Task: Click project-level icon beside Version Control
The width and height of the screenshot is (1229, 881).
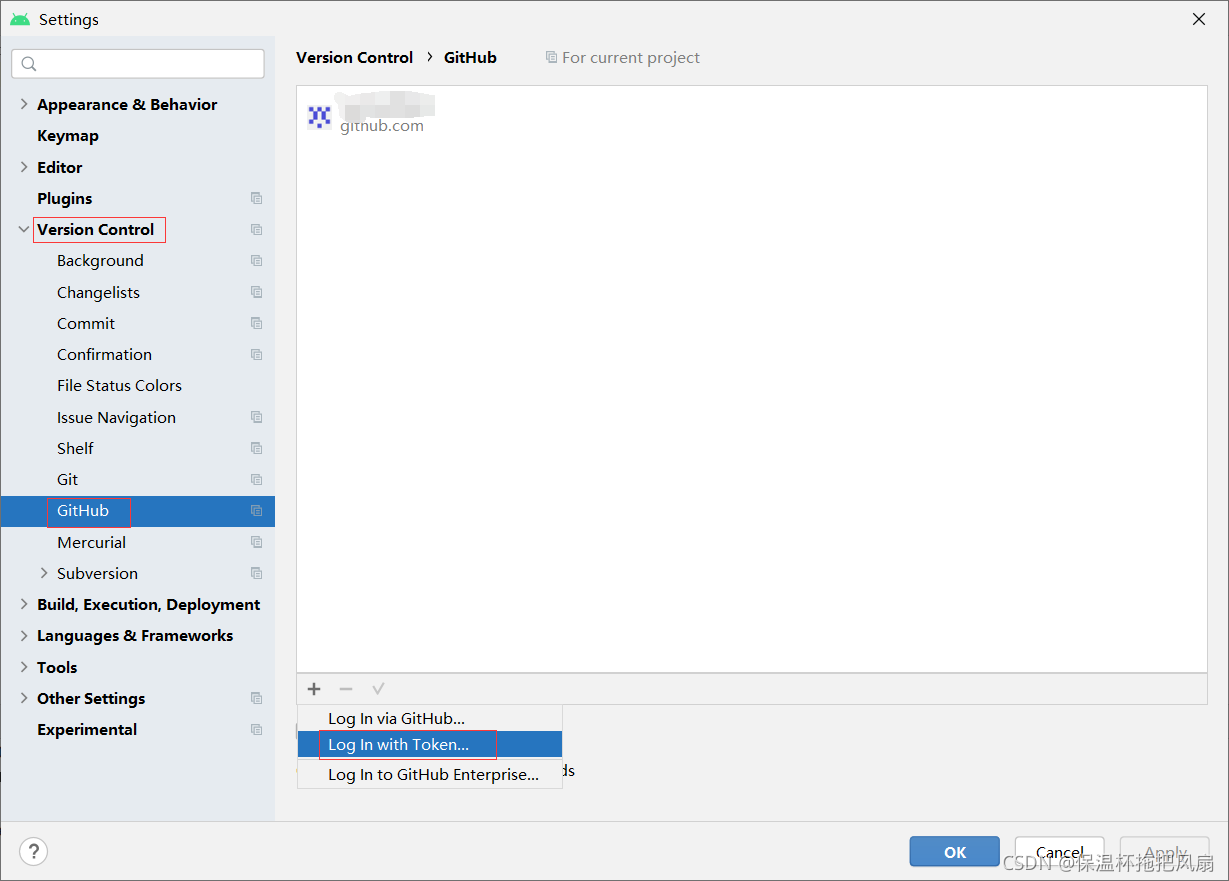Action: [257, 229]
